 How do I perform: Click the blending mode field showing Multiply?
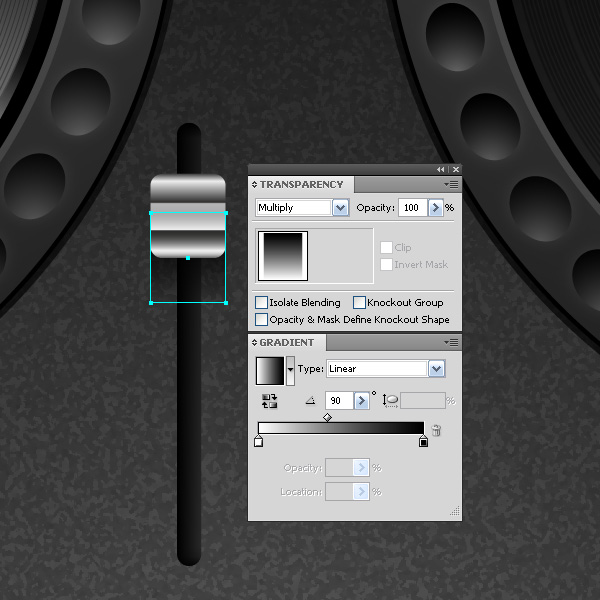tap(293, 208)
